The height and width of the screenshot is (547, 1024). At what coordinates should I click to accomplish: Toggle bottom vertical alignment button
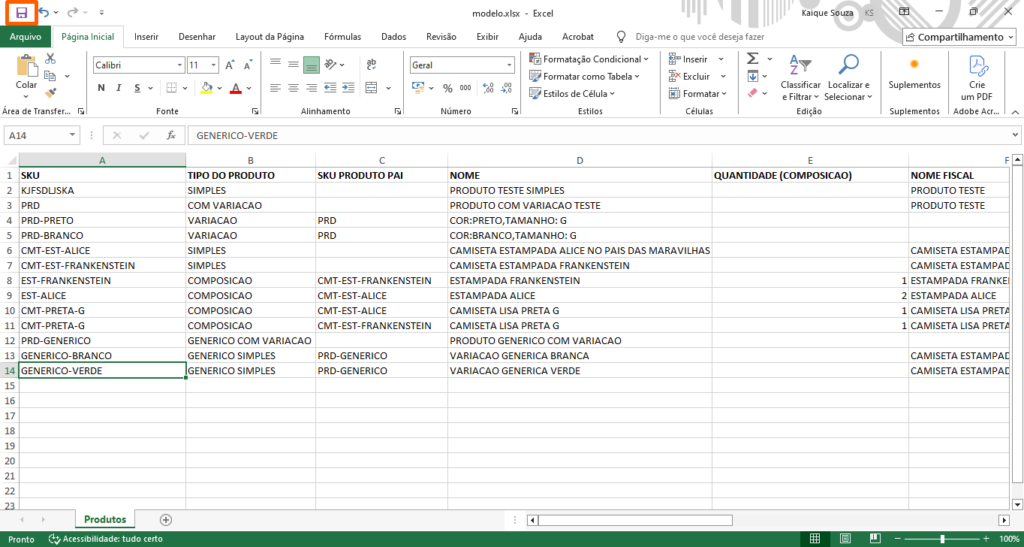click(311, 65)
